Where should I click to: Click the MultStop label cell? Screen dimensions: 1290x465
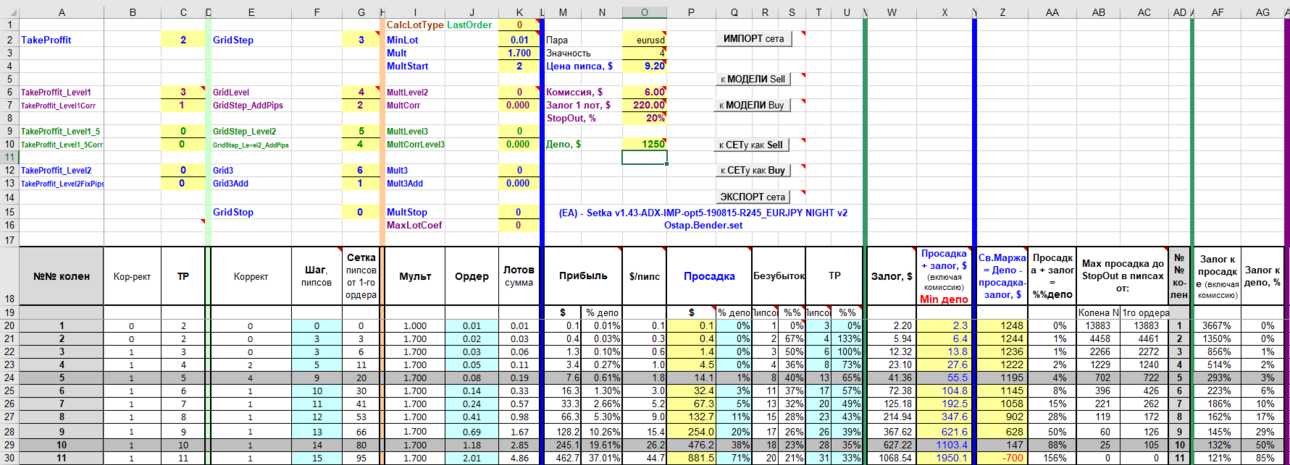414,212
